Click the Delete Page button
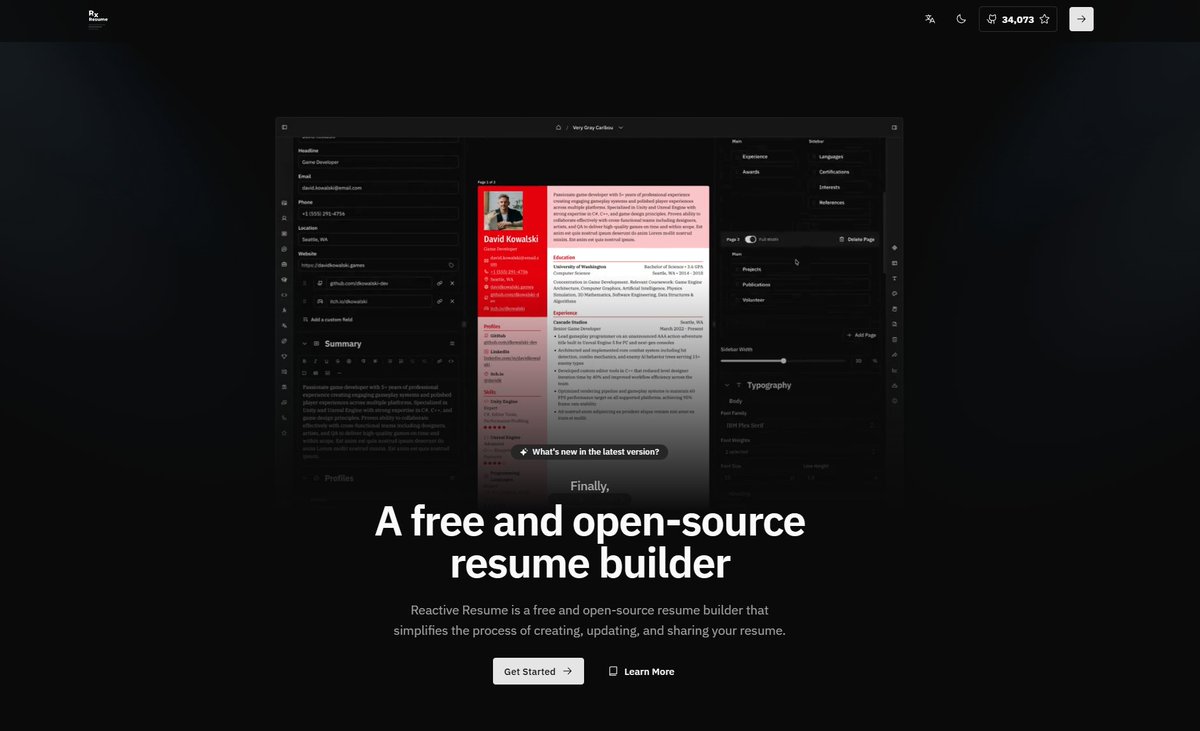Image resolution: width=1200 pixels, height=731 pixels. [x=856, y=239]
